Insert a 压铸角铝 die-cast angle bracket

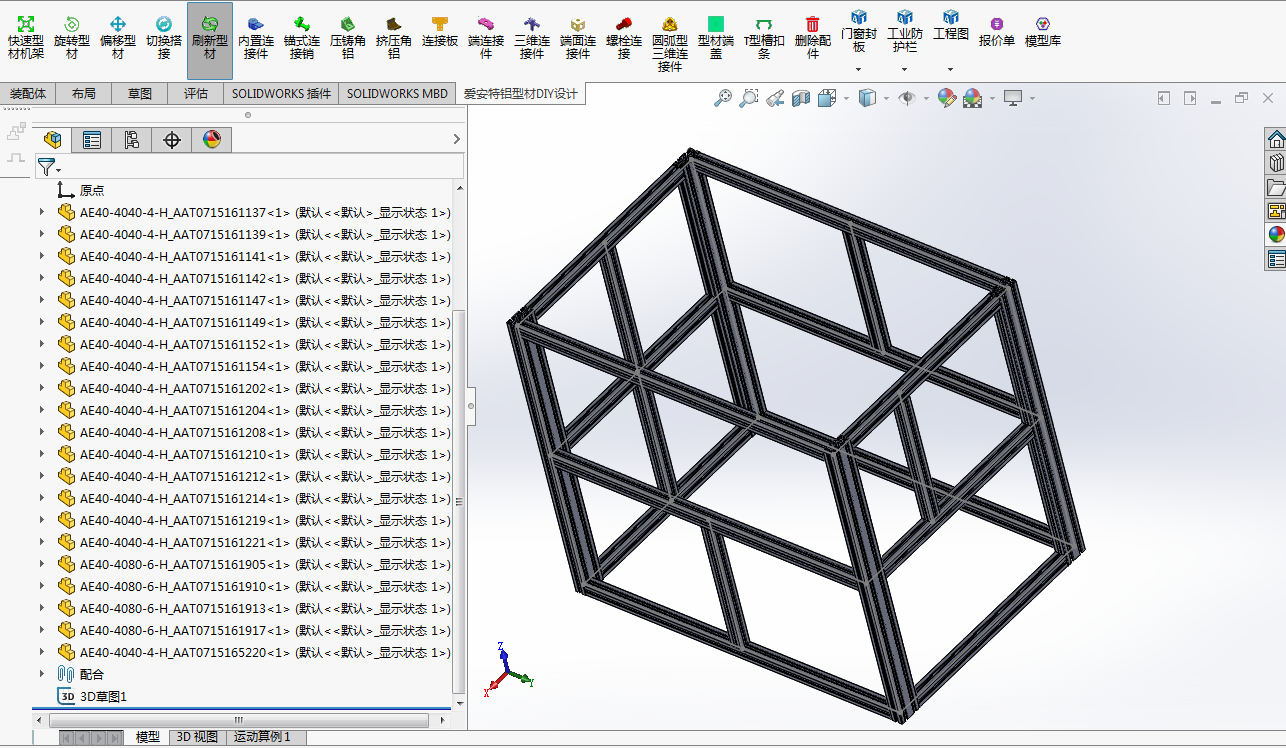348,38
